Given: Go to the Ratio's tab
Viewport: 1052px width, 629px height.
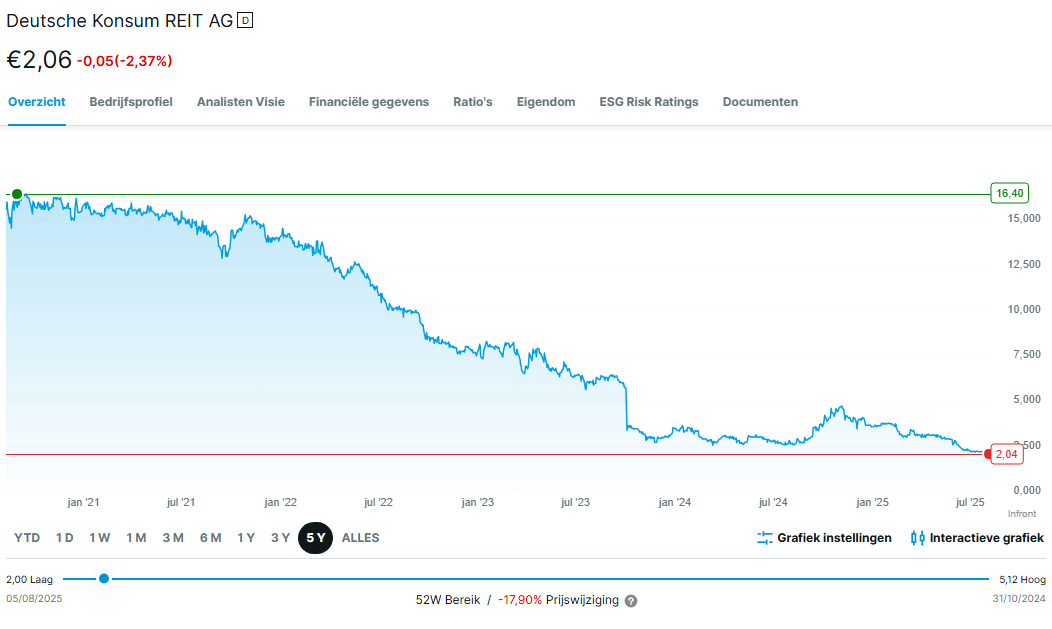Looking at the screenshot, I should tap(473, 102).
